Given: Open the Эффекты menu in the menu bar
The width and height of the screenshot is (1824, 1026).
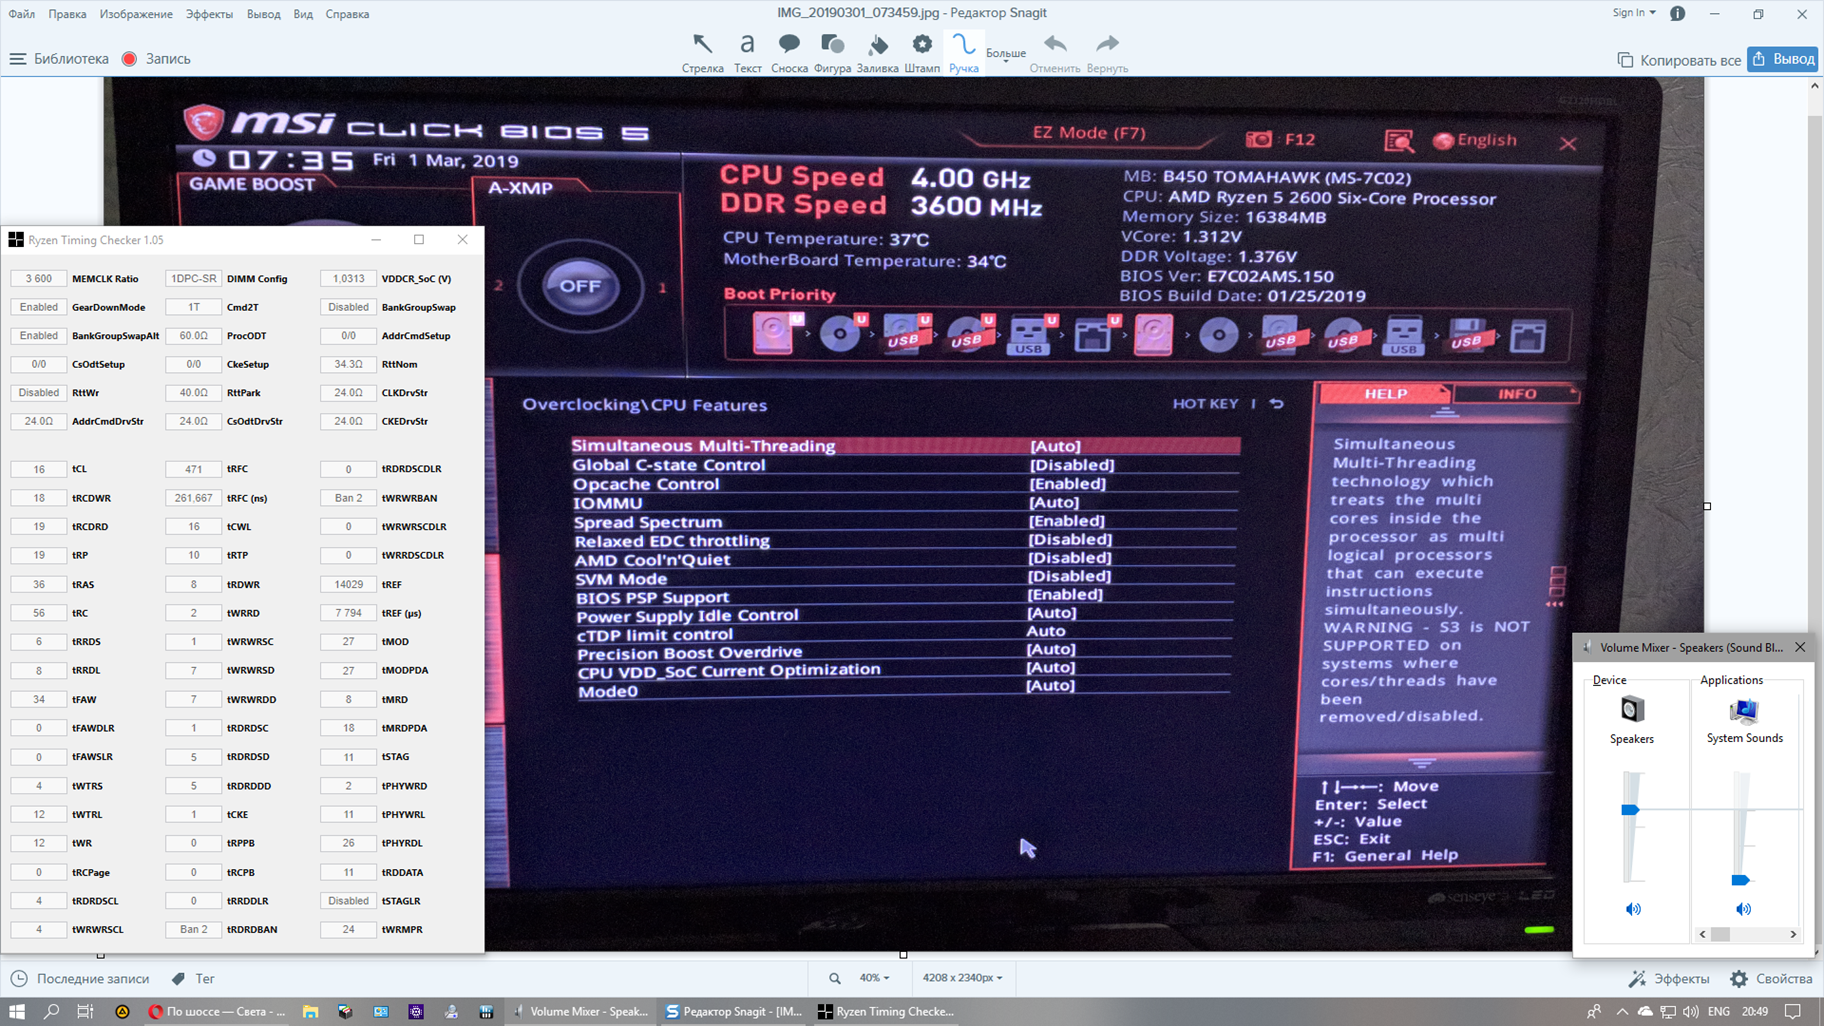Looking at the screenshot, I should [x=209, y=14].
